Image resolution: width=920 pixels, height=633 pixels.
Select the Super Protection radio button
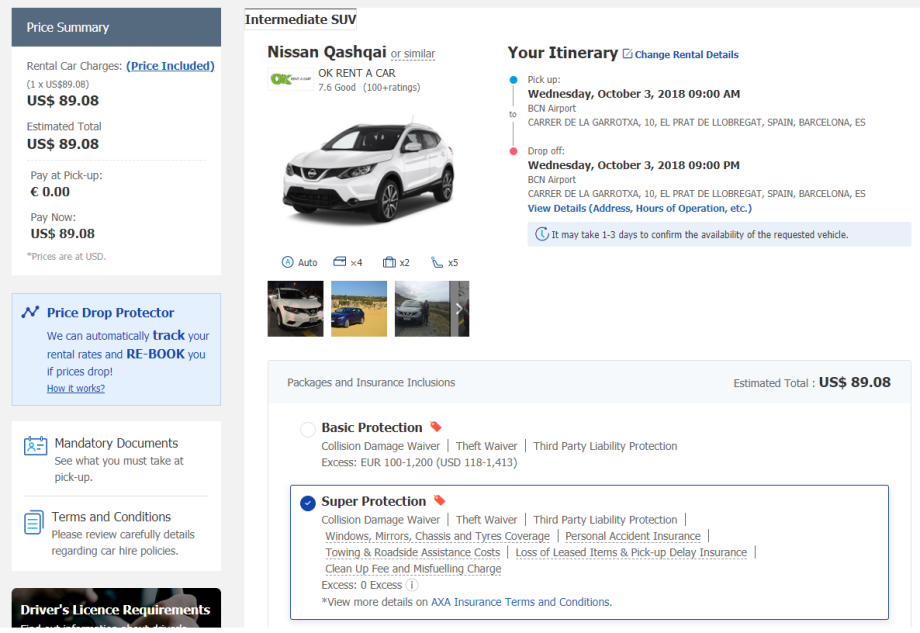point(308,503)
